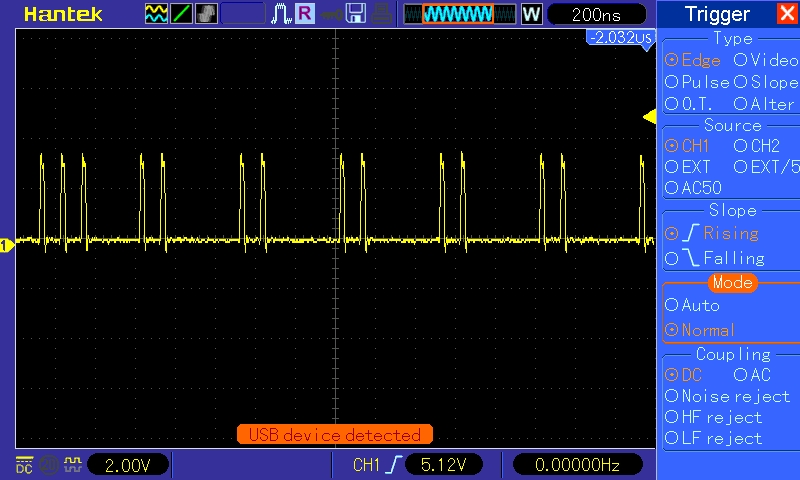Click the CH1 ground level marker

point(6,245)
